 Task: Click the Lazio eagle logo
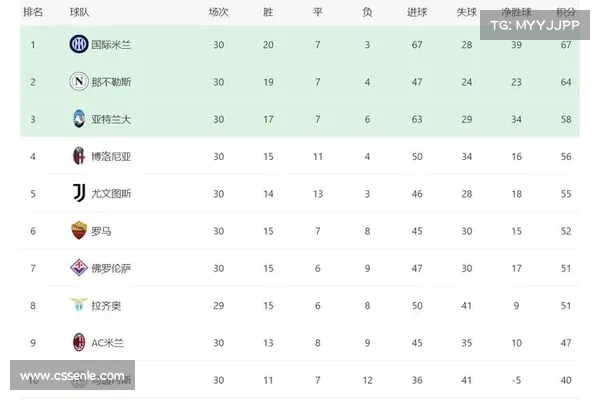point(79,305)
